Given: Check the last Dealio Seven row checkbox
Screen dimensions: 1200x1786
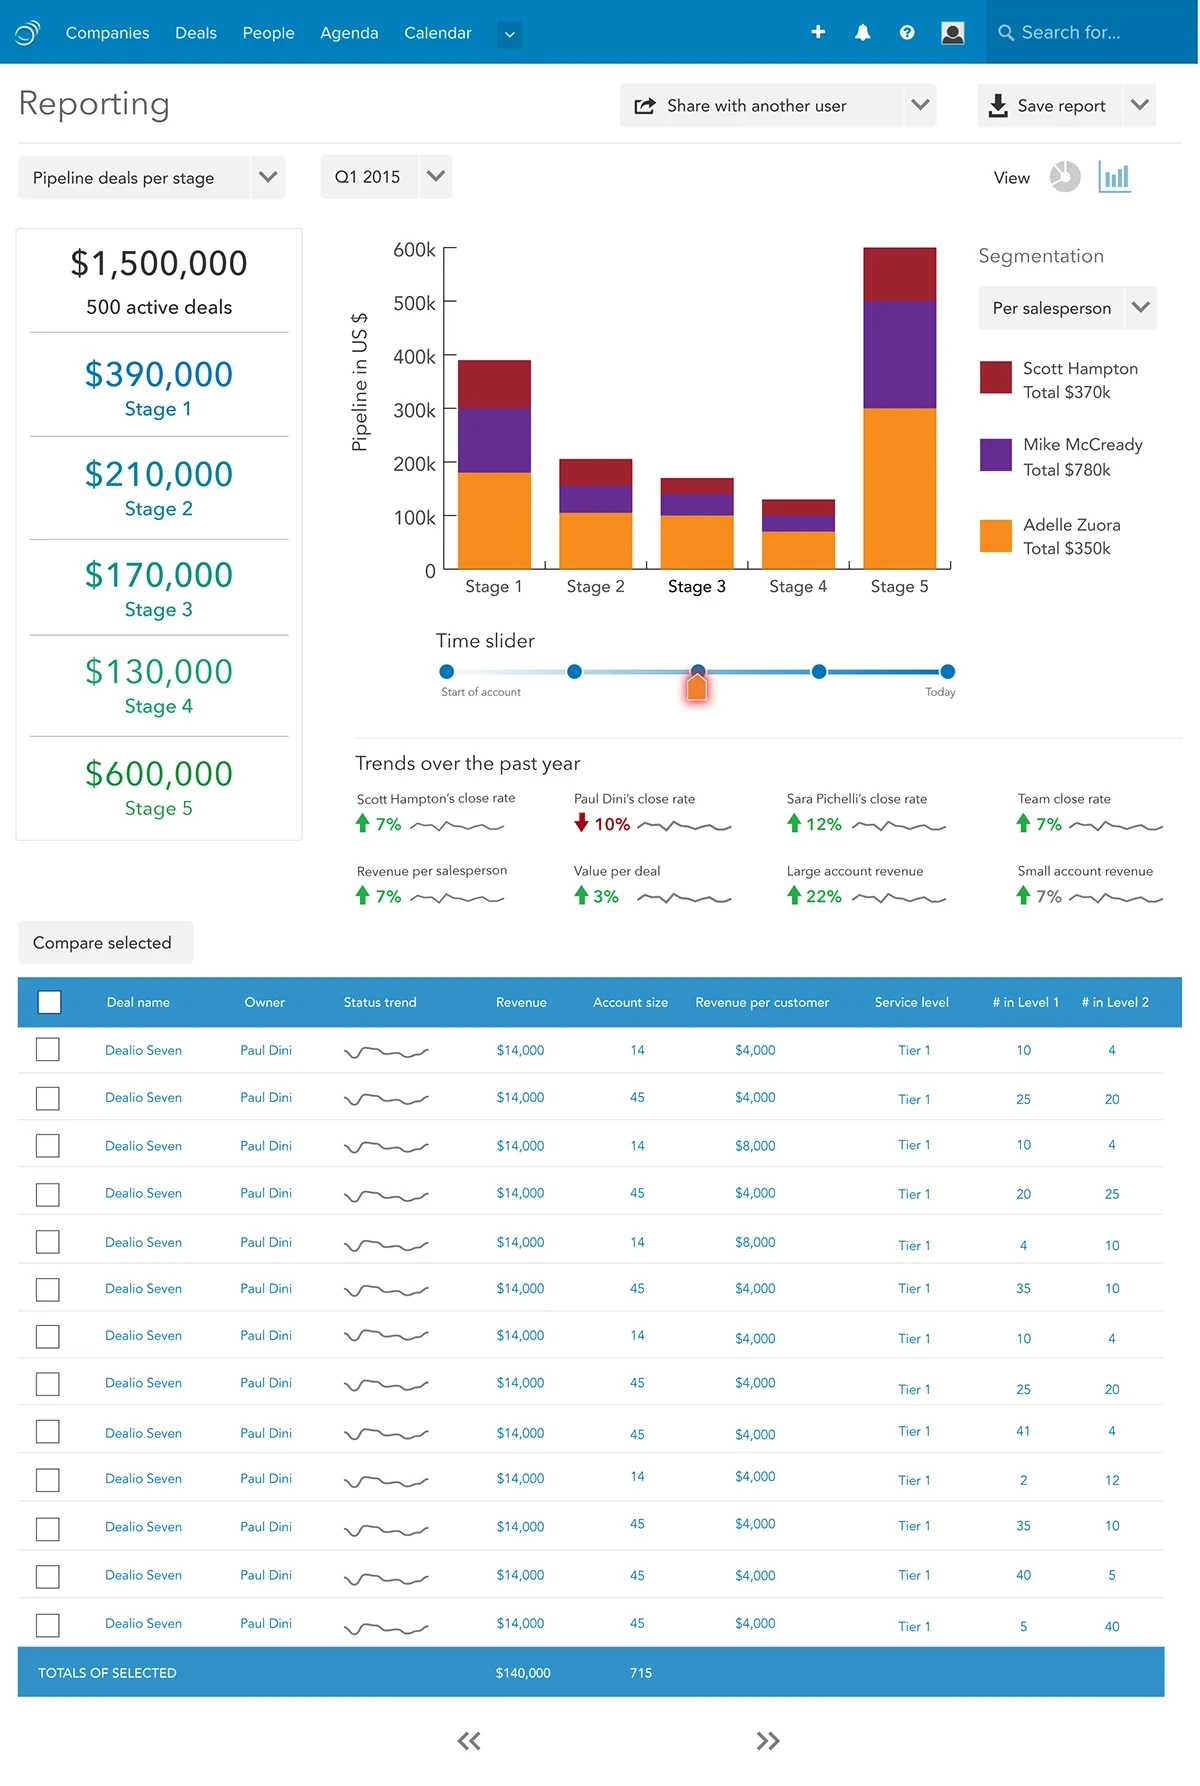Looking at the screenshot, I should (x=47, y=1625).
